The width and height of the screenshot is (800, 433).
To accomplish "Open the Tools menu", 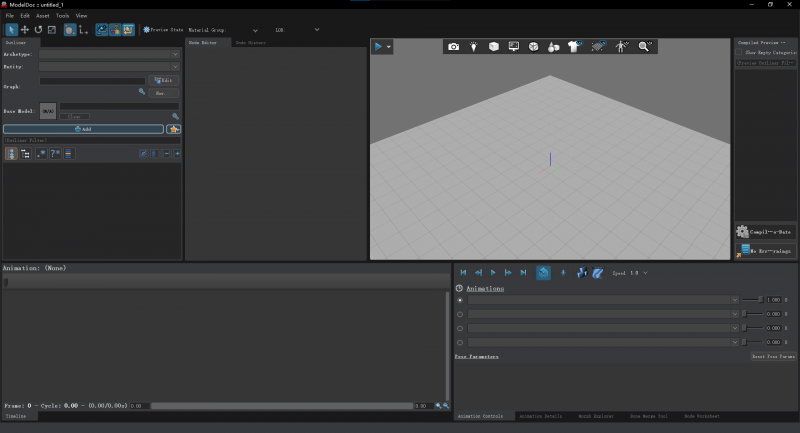I will (62, 16).
